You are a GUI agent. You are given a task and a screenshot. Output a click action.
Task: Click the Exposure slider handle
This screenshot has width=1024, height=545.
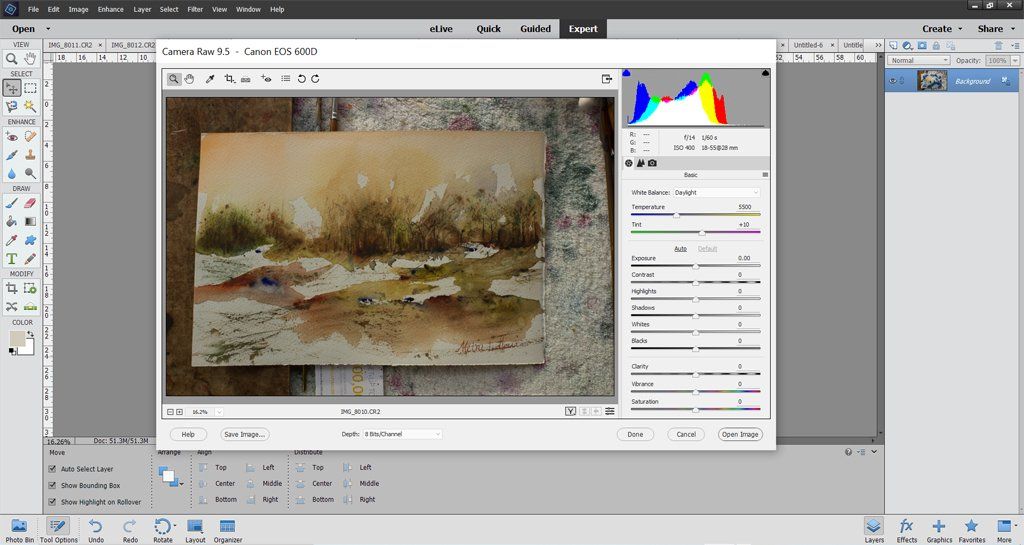pos(696,266)
